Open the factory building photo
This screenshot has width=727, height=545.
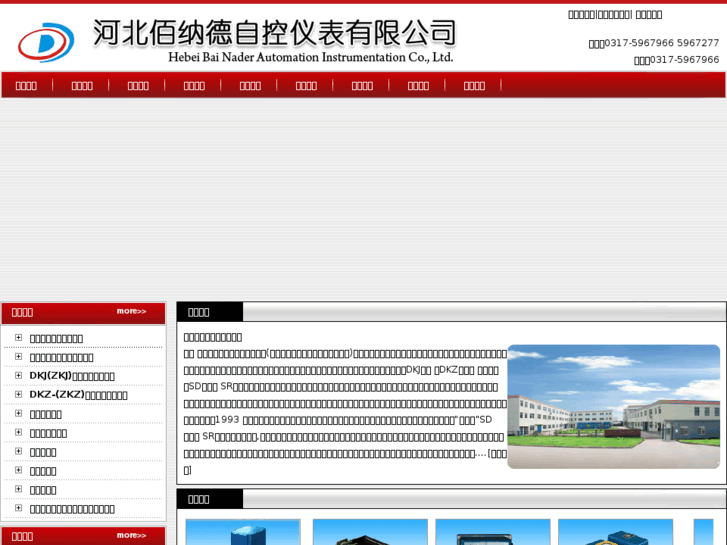click(x=613, y=406)
